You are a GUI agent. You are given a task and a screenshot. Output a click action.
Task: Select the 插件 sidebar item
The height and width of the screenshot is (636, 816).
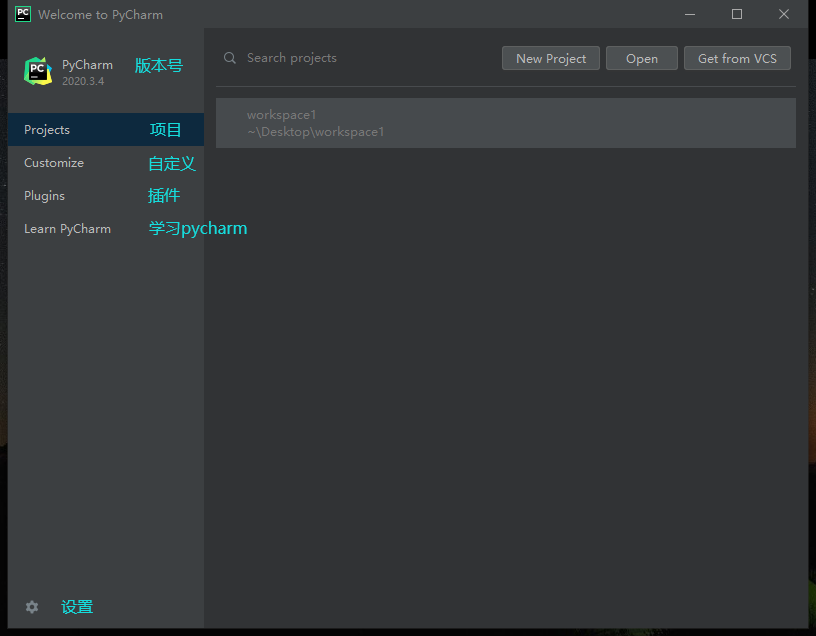tap(164, 195)
